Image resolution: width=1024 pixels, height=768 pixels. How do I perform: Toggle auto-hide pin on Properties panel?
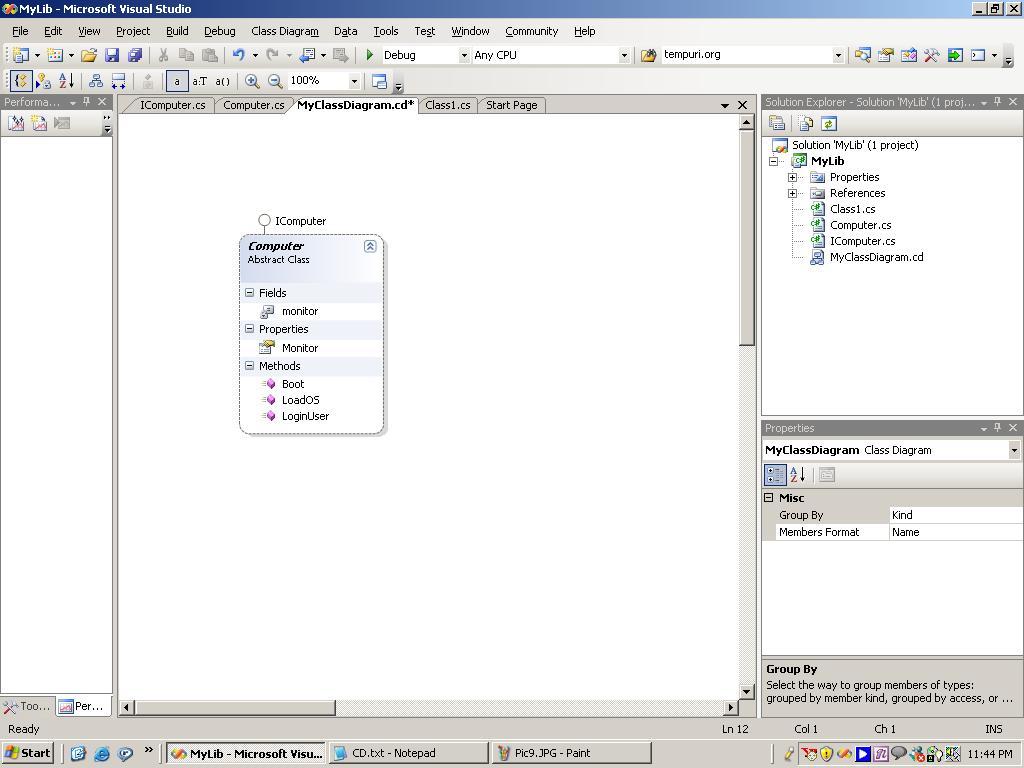pyautogui.click(x=997, y=427)
